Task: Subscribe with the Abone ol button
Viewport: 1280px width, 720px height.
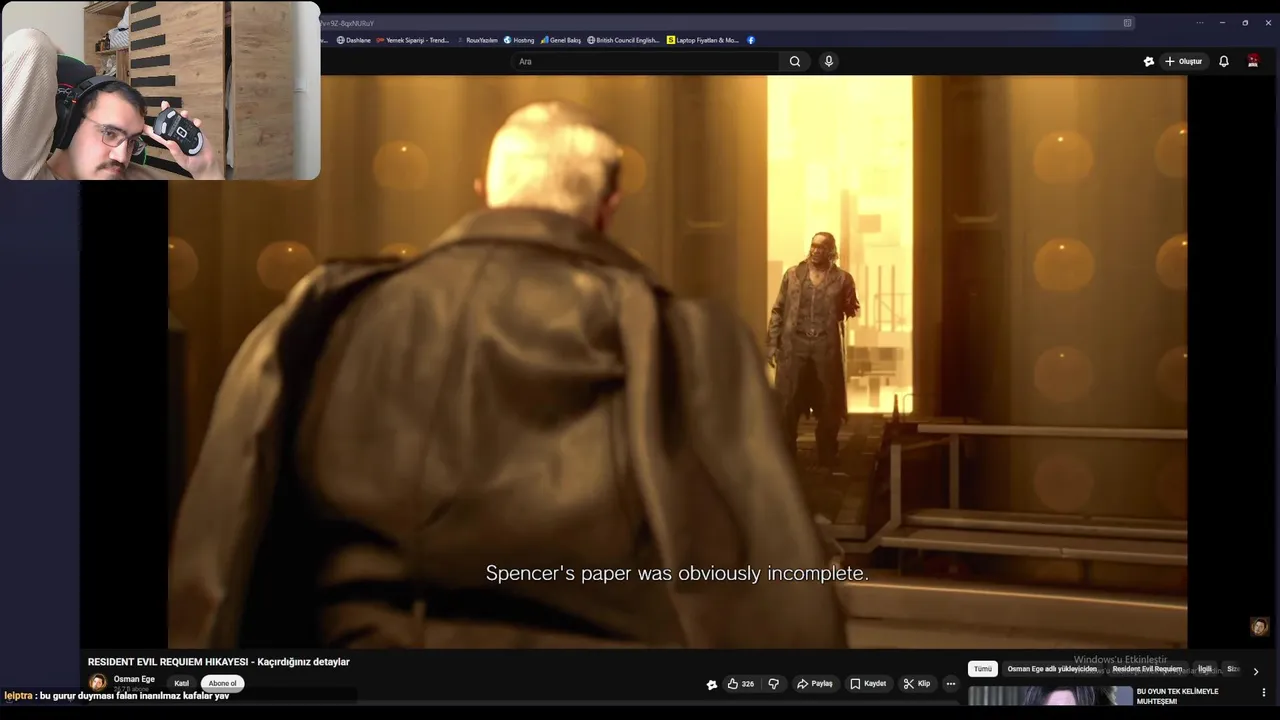Action: tap(222, 684)
